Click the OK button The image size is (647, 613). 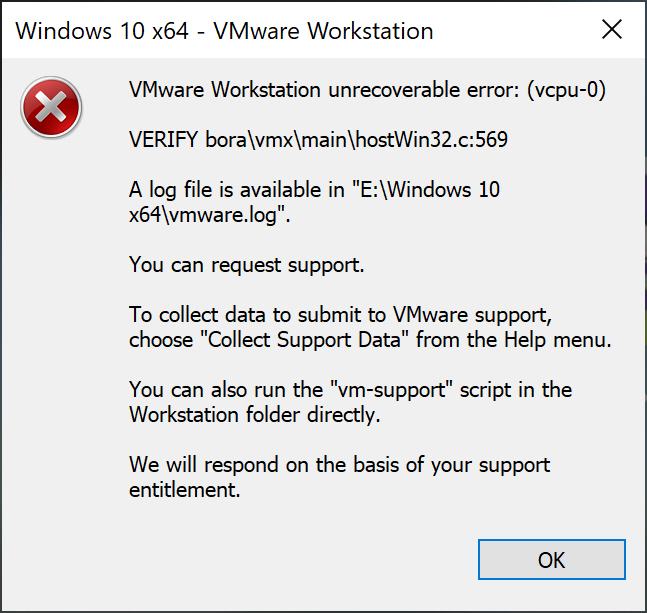click(552, 559)
